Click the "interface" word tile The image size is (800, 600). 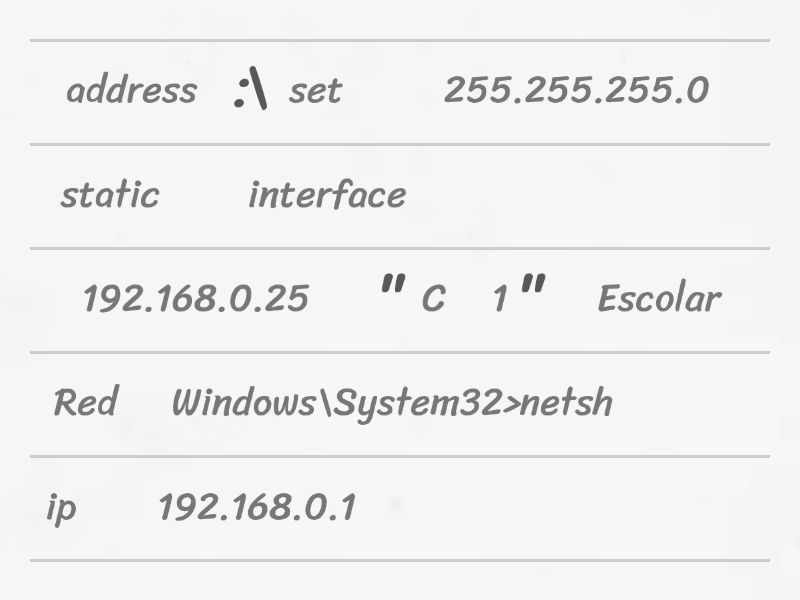pyautogui.click(x=327, y=195)
